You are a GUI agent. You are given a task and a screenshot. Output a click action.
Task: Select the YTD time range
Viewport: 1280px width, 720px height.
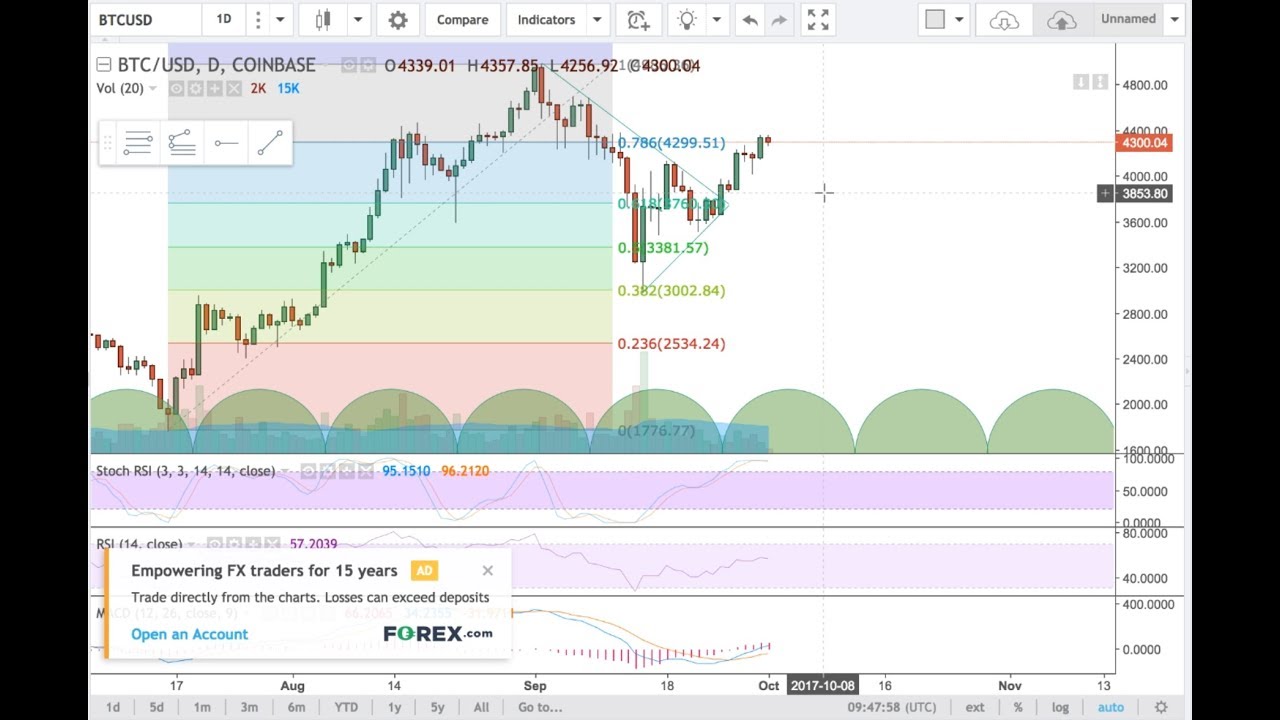click(346, 707)
